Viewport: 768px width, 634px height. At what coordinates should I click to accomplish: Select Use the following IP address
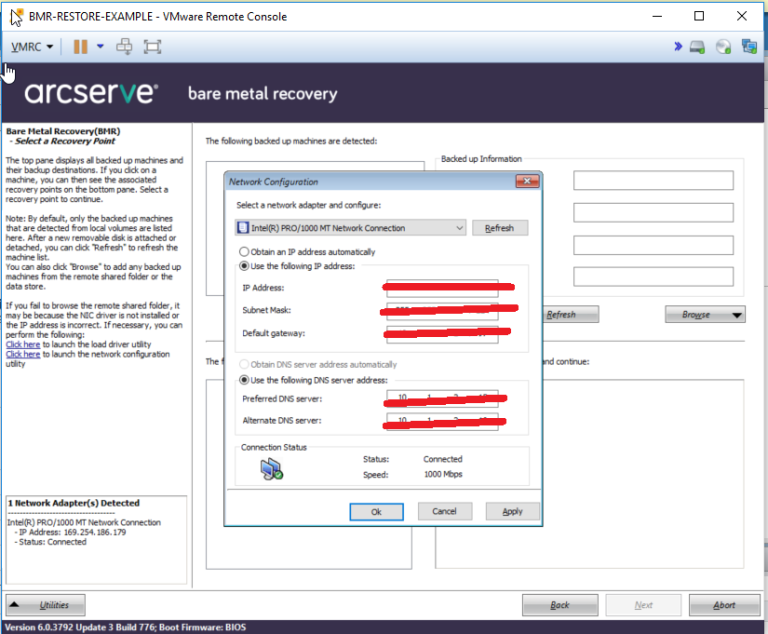pyautogui.click(x=297, y=266)
